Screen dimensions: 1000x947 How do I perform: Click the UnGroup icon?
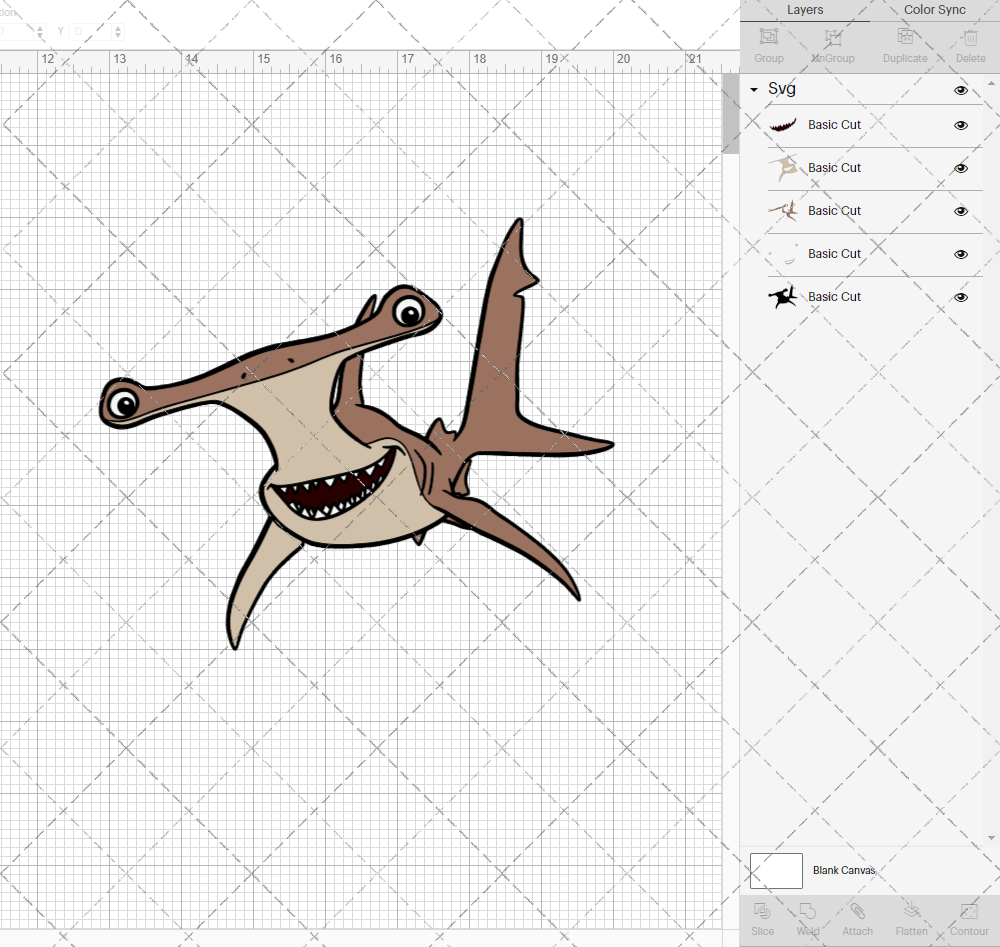tap(833, 37)
